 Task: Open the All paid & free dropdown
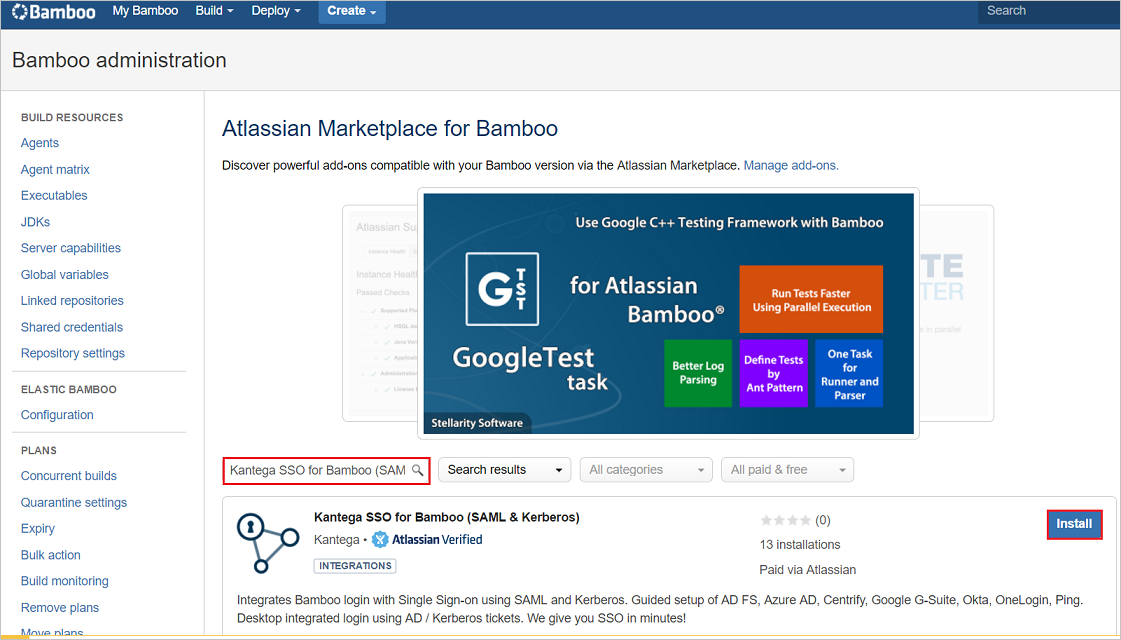click(787, 470)
